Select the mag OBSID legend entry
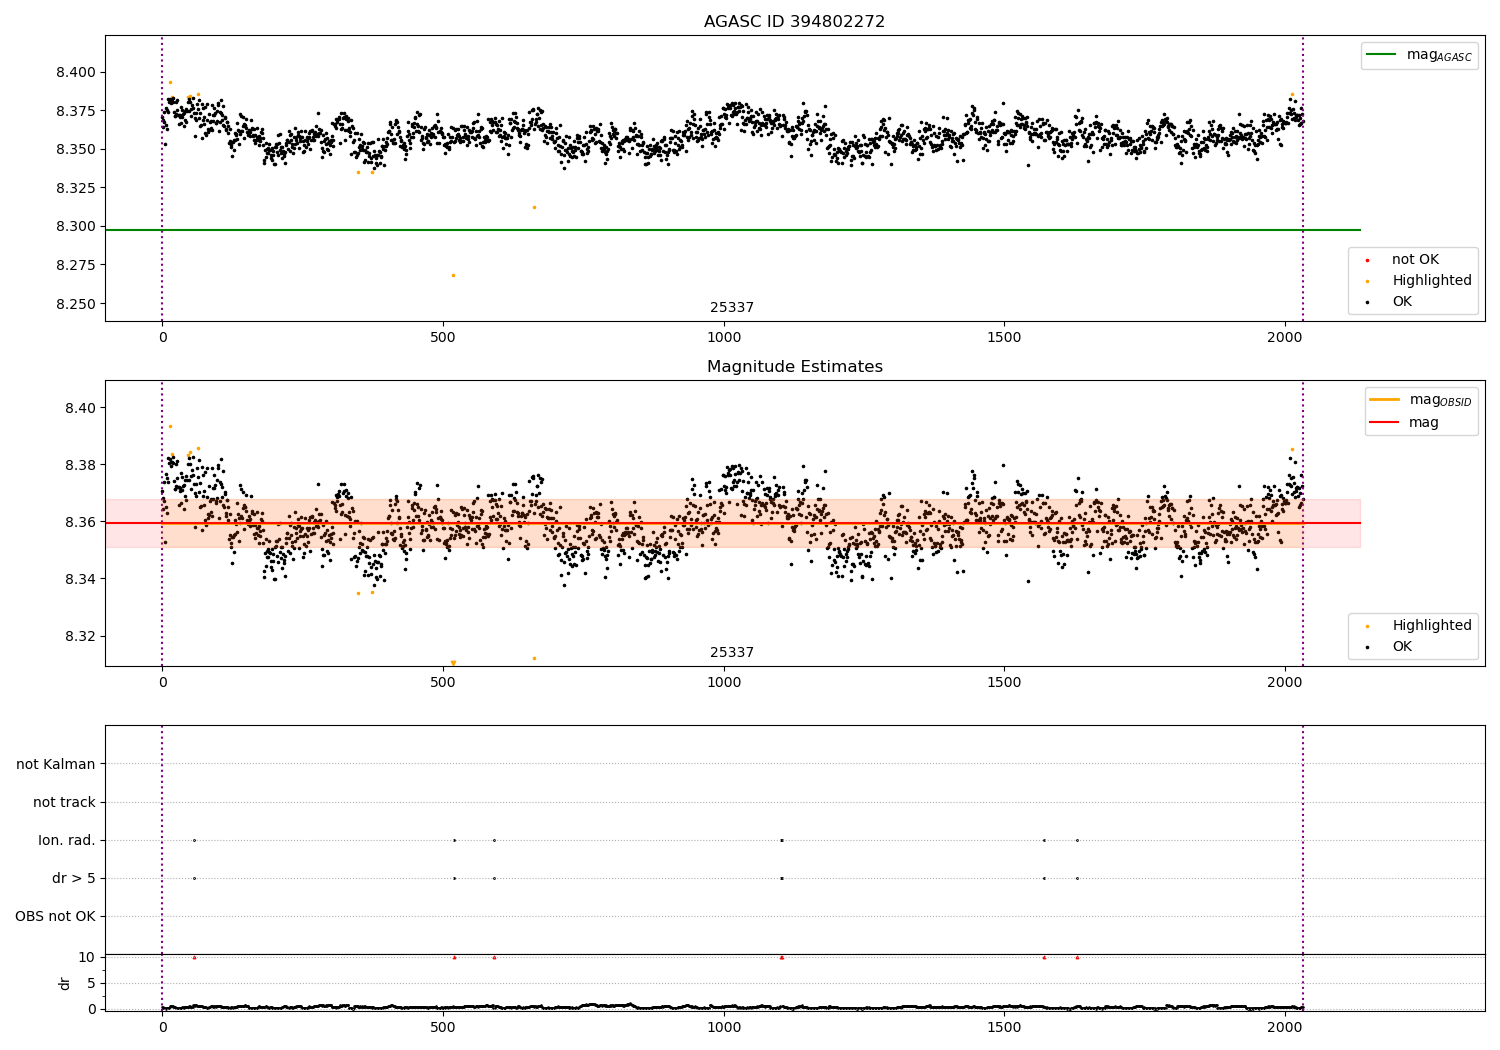 (1420, 400)
